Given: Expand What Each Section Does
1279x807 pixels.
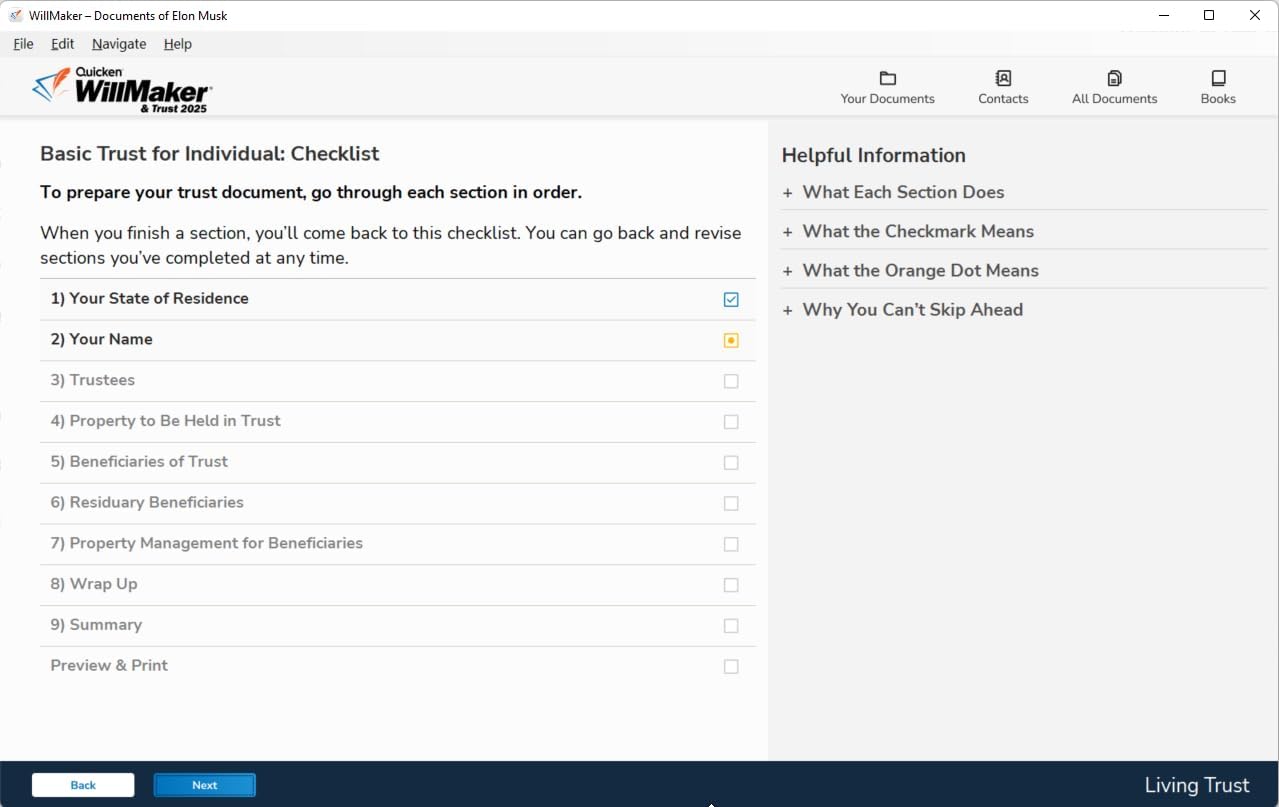Looking at the screenshot, I should point(902,192).
